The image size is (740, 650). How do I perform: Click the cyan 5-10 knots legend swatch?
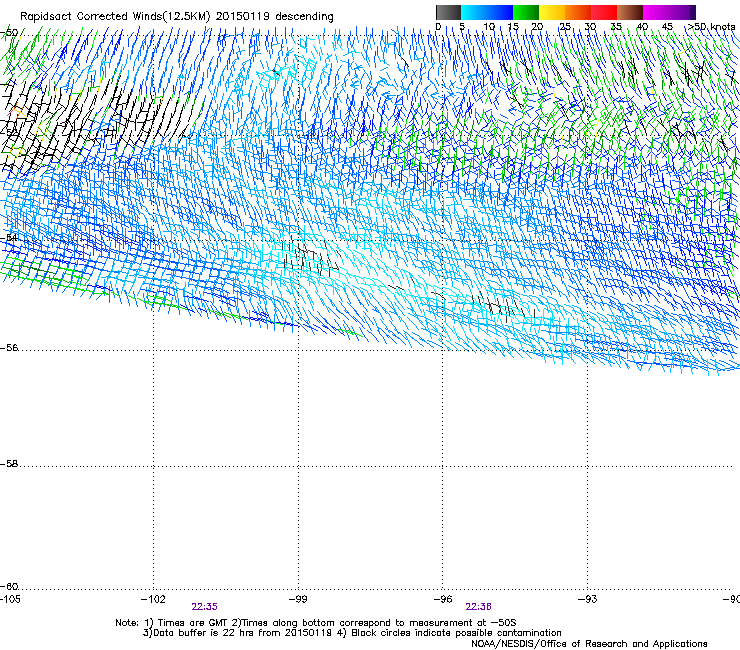click(474, 12)
